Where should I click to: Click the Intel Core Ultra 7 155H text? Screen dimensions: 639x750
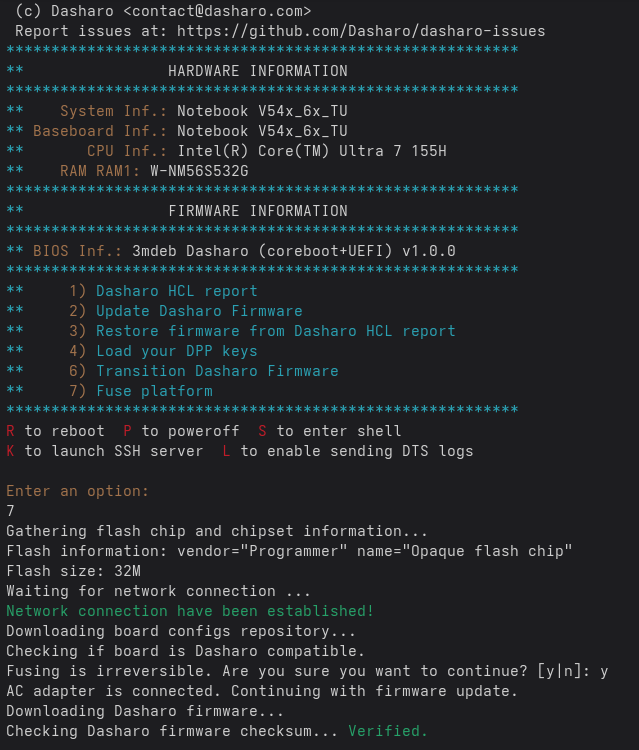point(312,151)
